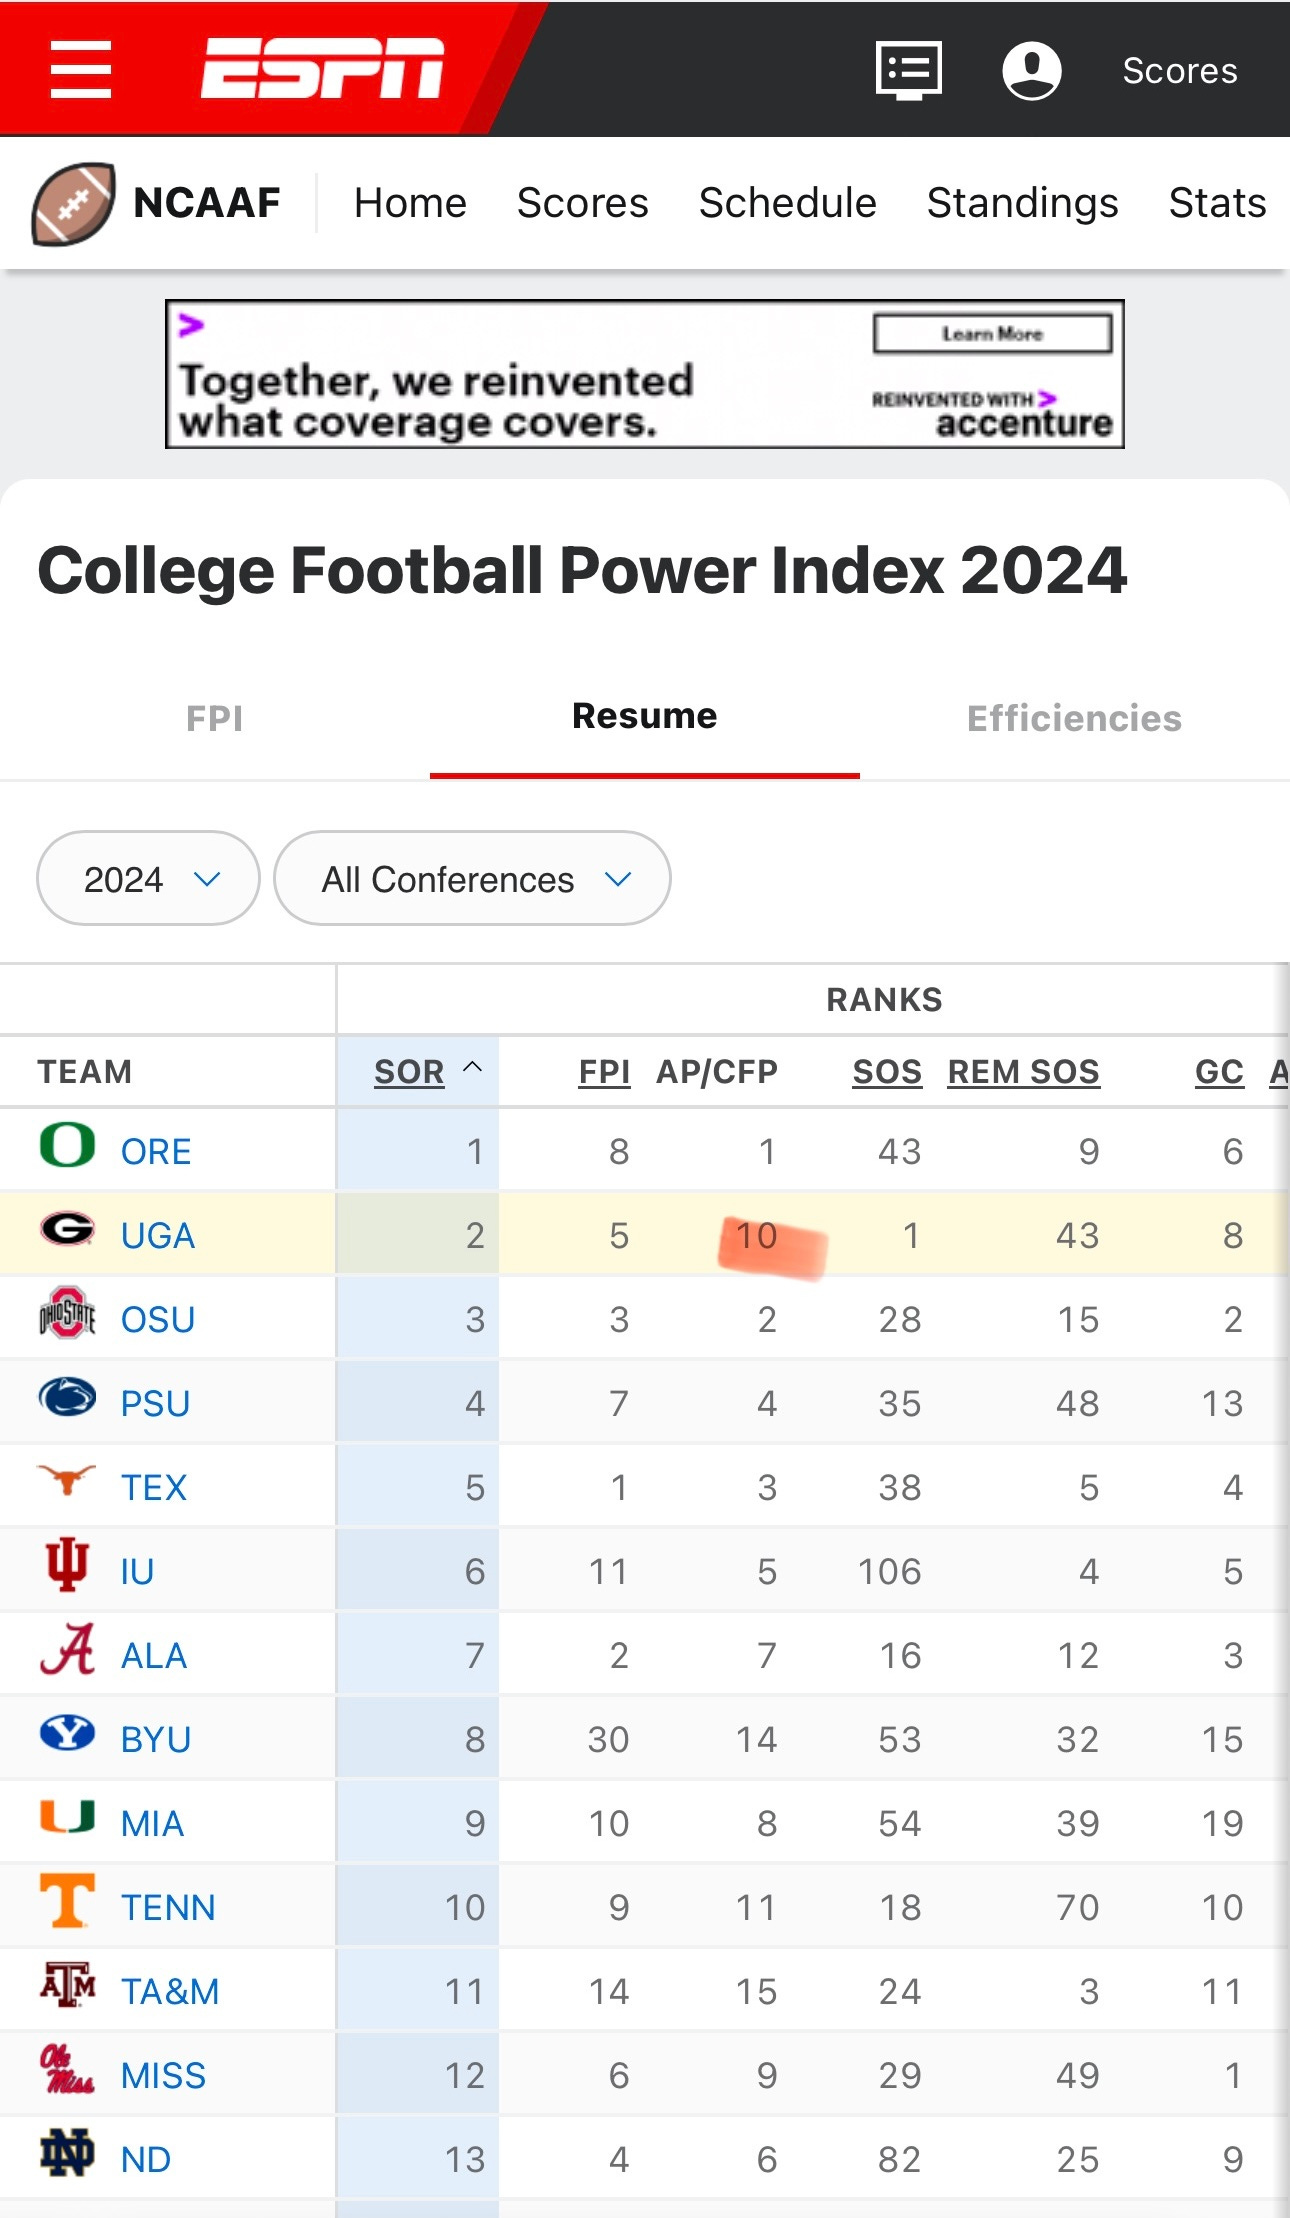Click the Oregon team logo
Screen dimensions: 1290x2218
tap(67, 1146)
